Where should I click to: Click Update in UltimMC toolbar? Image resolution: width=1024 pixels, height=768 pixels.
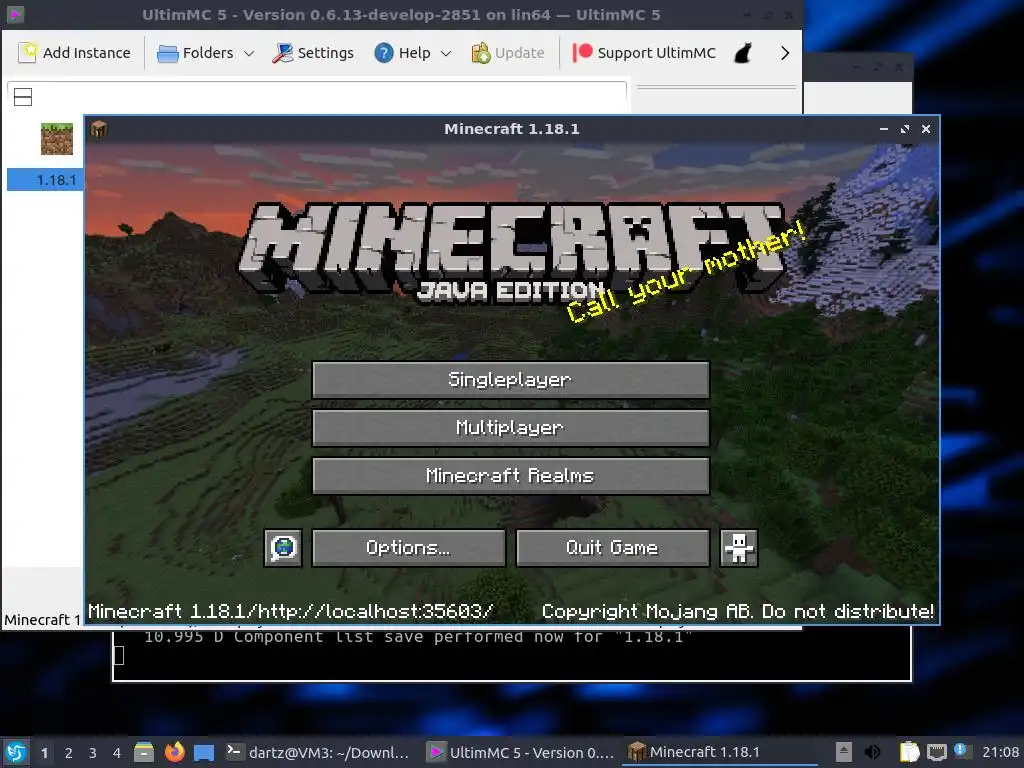tap(508, 53)
